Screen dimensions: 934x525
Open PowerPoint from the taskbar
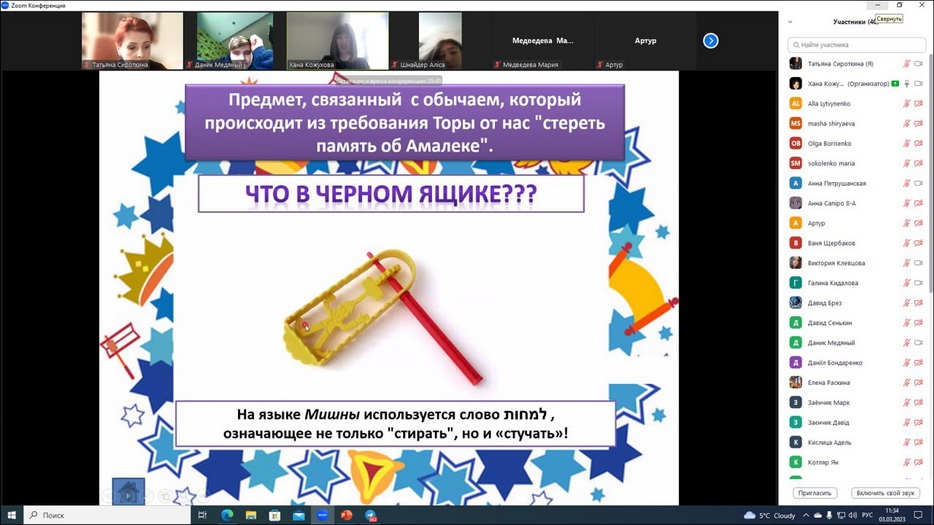tap(347, 515)
